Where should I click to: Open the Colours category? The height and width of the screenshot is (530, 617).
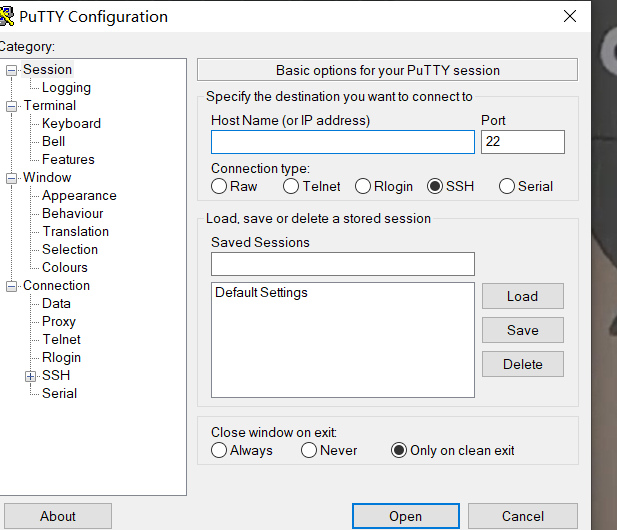(65, 268)
